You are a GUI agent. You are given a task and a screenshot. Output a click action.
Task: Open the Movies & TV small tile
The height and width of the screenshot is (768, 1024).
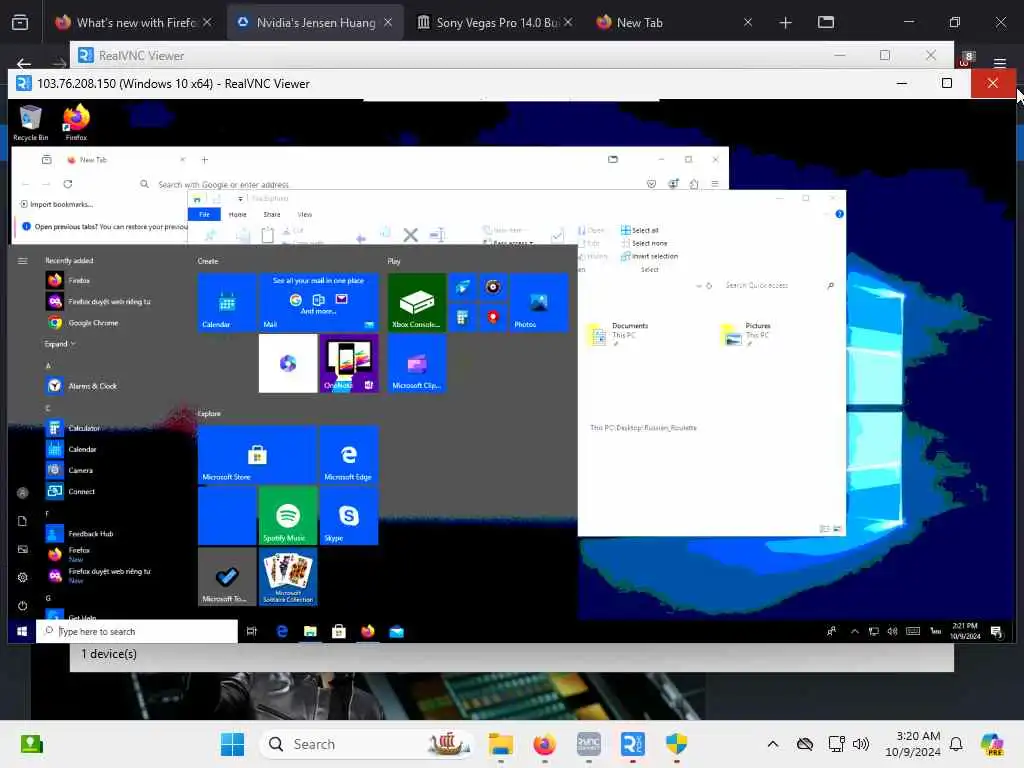tap(462, 287)
